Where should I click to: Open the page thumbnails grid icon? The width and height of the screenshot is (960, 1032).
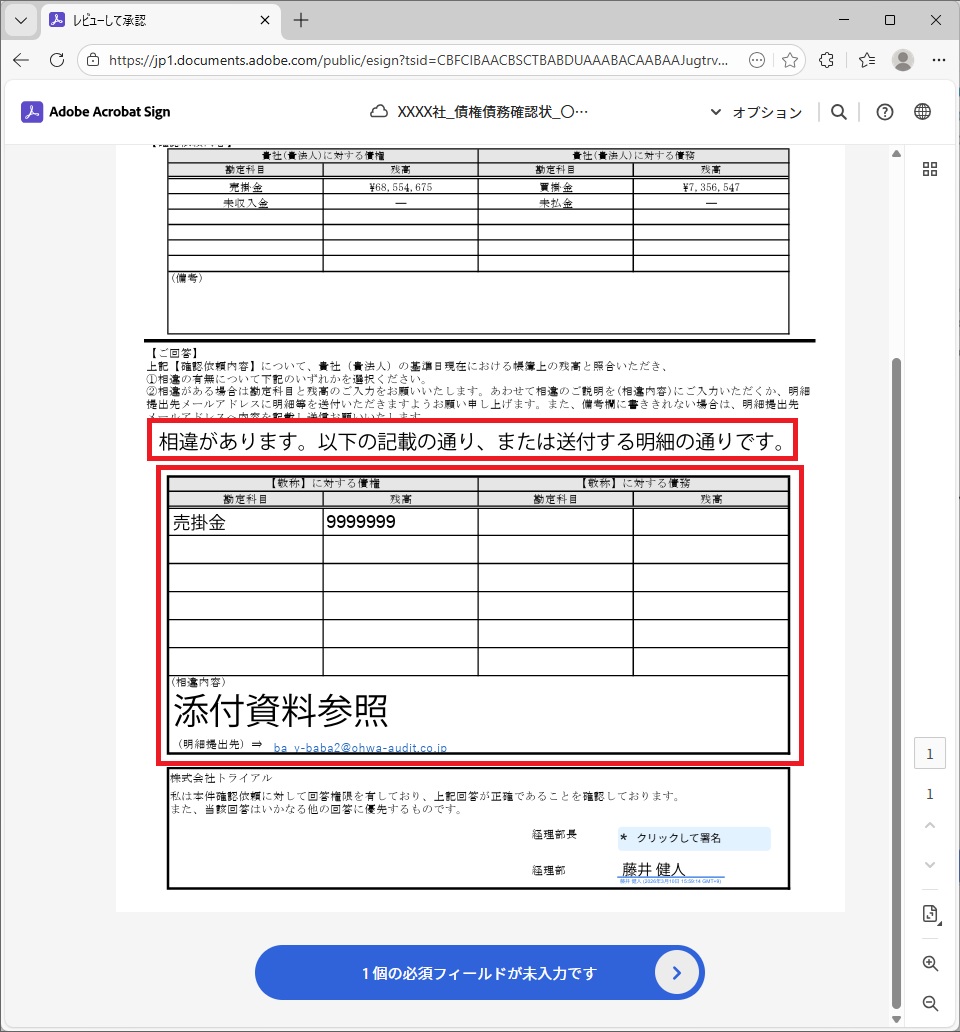(x=930, y=169)
